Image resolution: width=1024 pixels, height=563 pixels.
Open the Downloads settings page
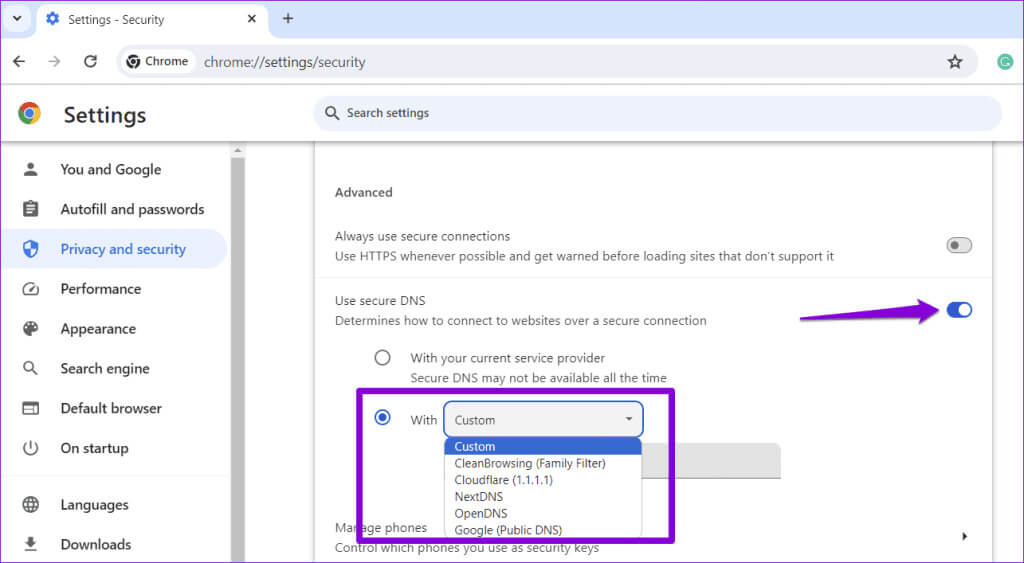[x=95, y=544]
